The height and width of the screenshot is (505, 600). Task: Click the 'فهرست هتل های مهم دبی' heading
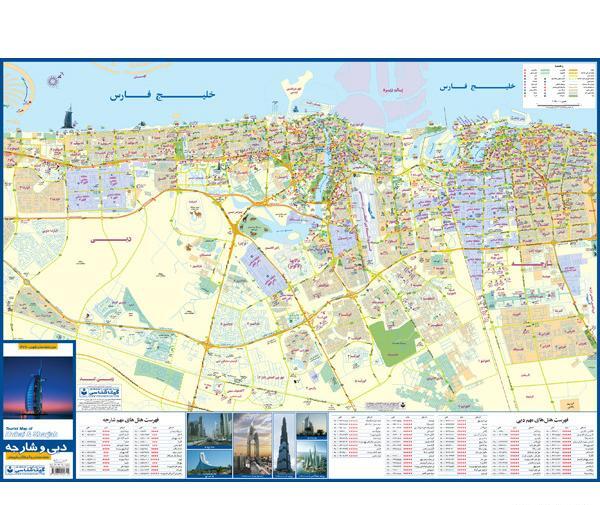[x=544, y=420]
